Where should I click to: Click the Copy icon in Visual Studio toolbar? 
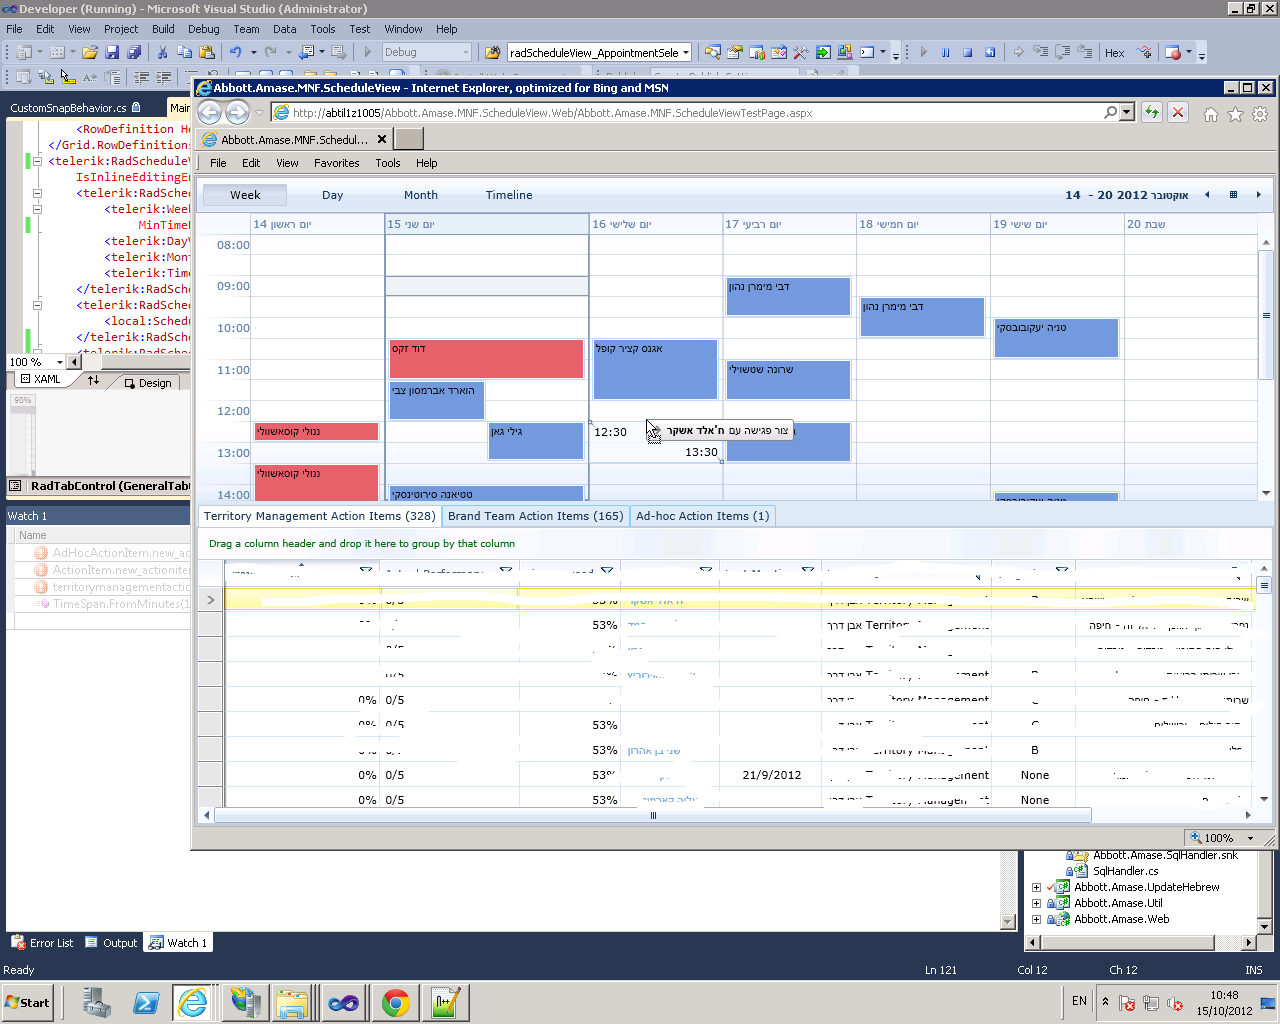(x=184, y=52)
